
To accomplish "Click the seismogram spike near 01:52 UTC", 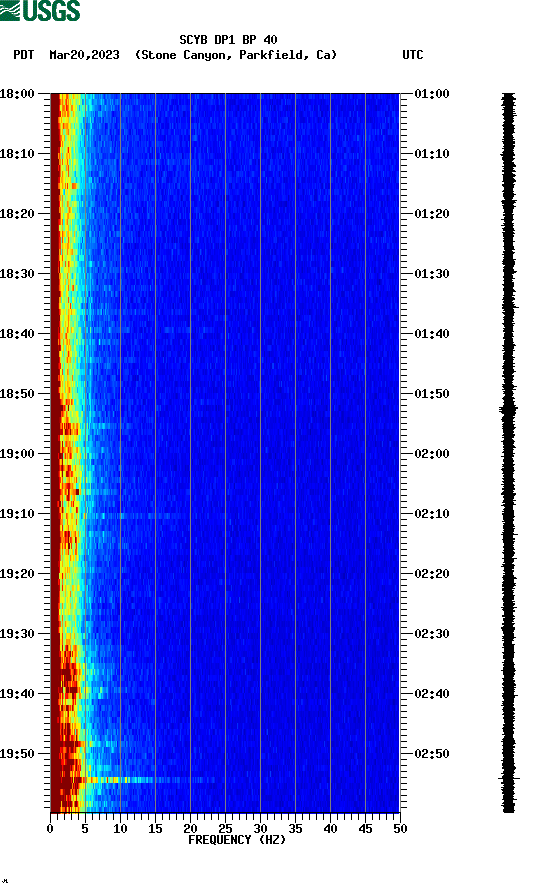I will (x=508, y=409).
